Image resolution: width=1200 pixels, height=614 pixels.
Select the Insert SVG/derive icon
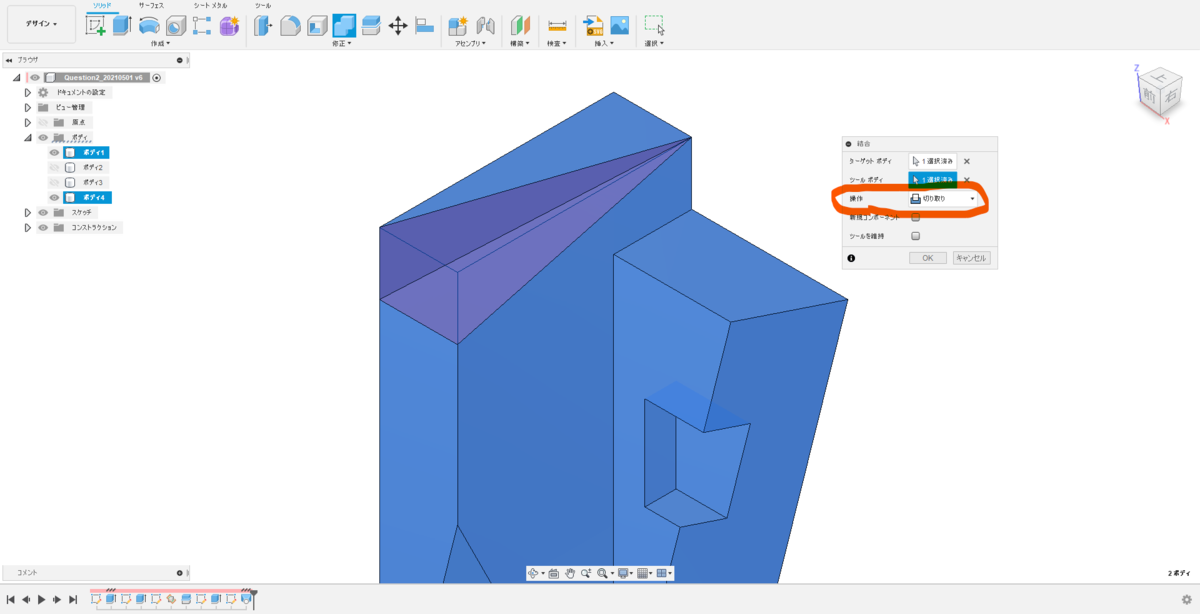point(593,26)
